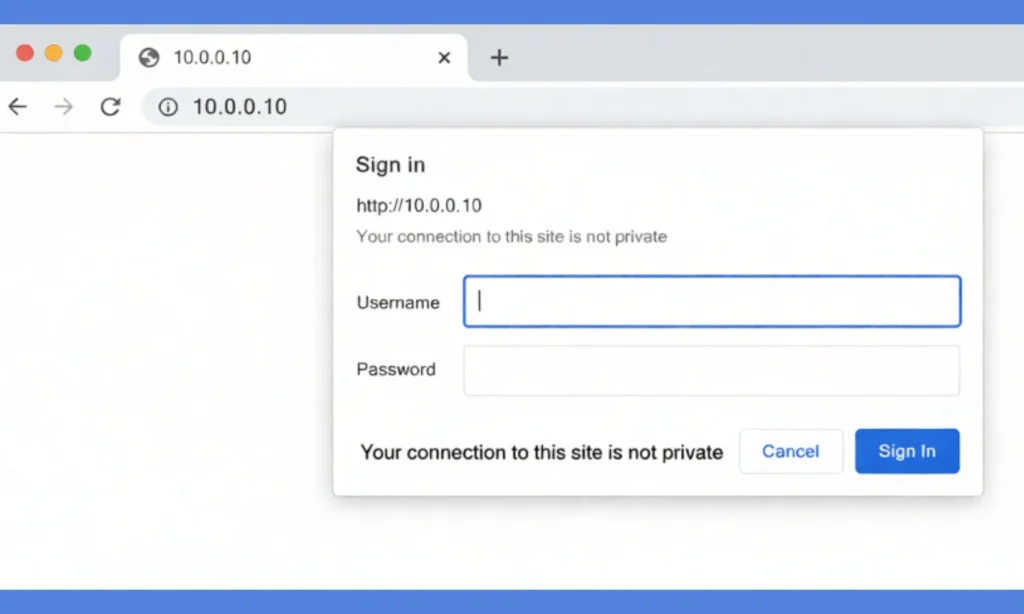Screen dimensions: 1024x614
Task: Click the globe favicon on the tab
Action: 148,57
